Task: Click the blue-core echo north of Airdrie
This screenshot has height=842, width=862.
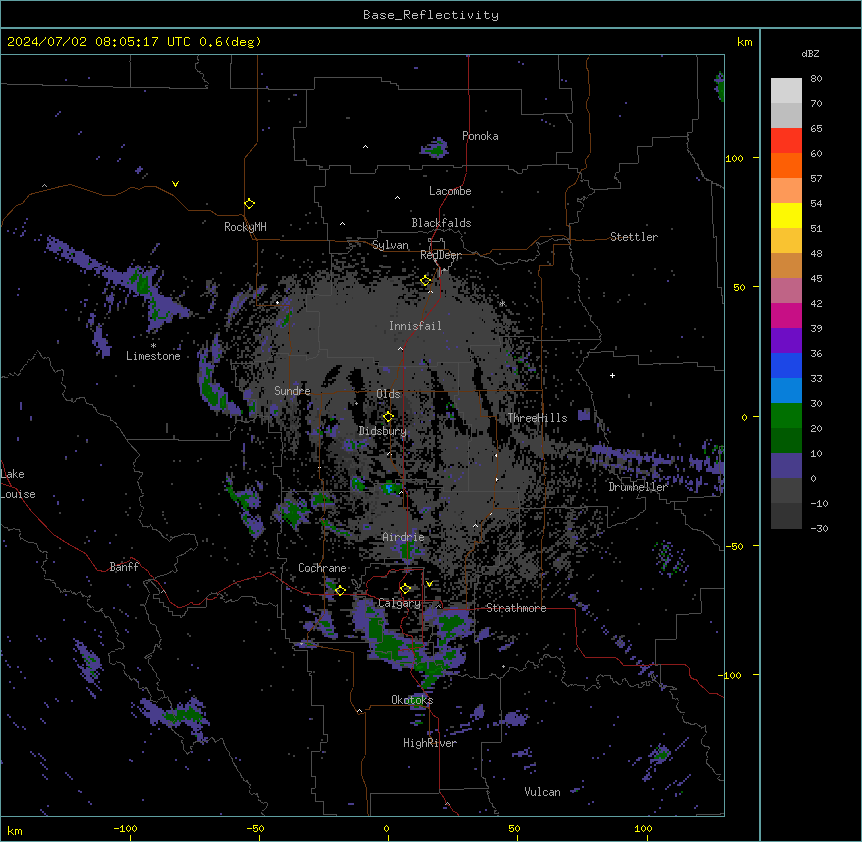Action: (x=390, y=488)
